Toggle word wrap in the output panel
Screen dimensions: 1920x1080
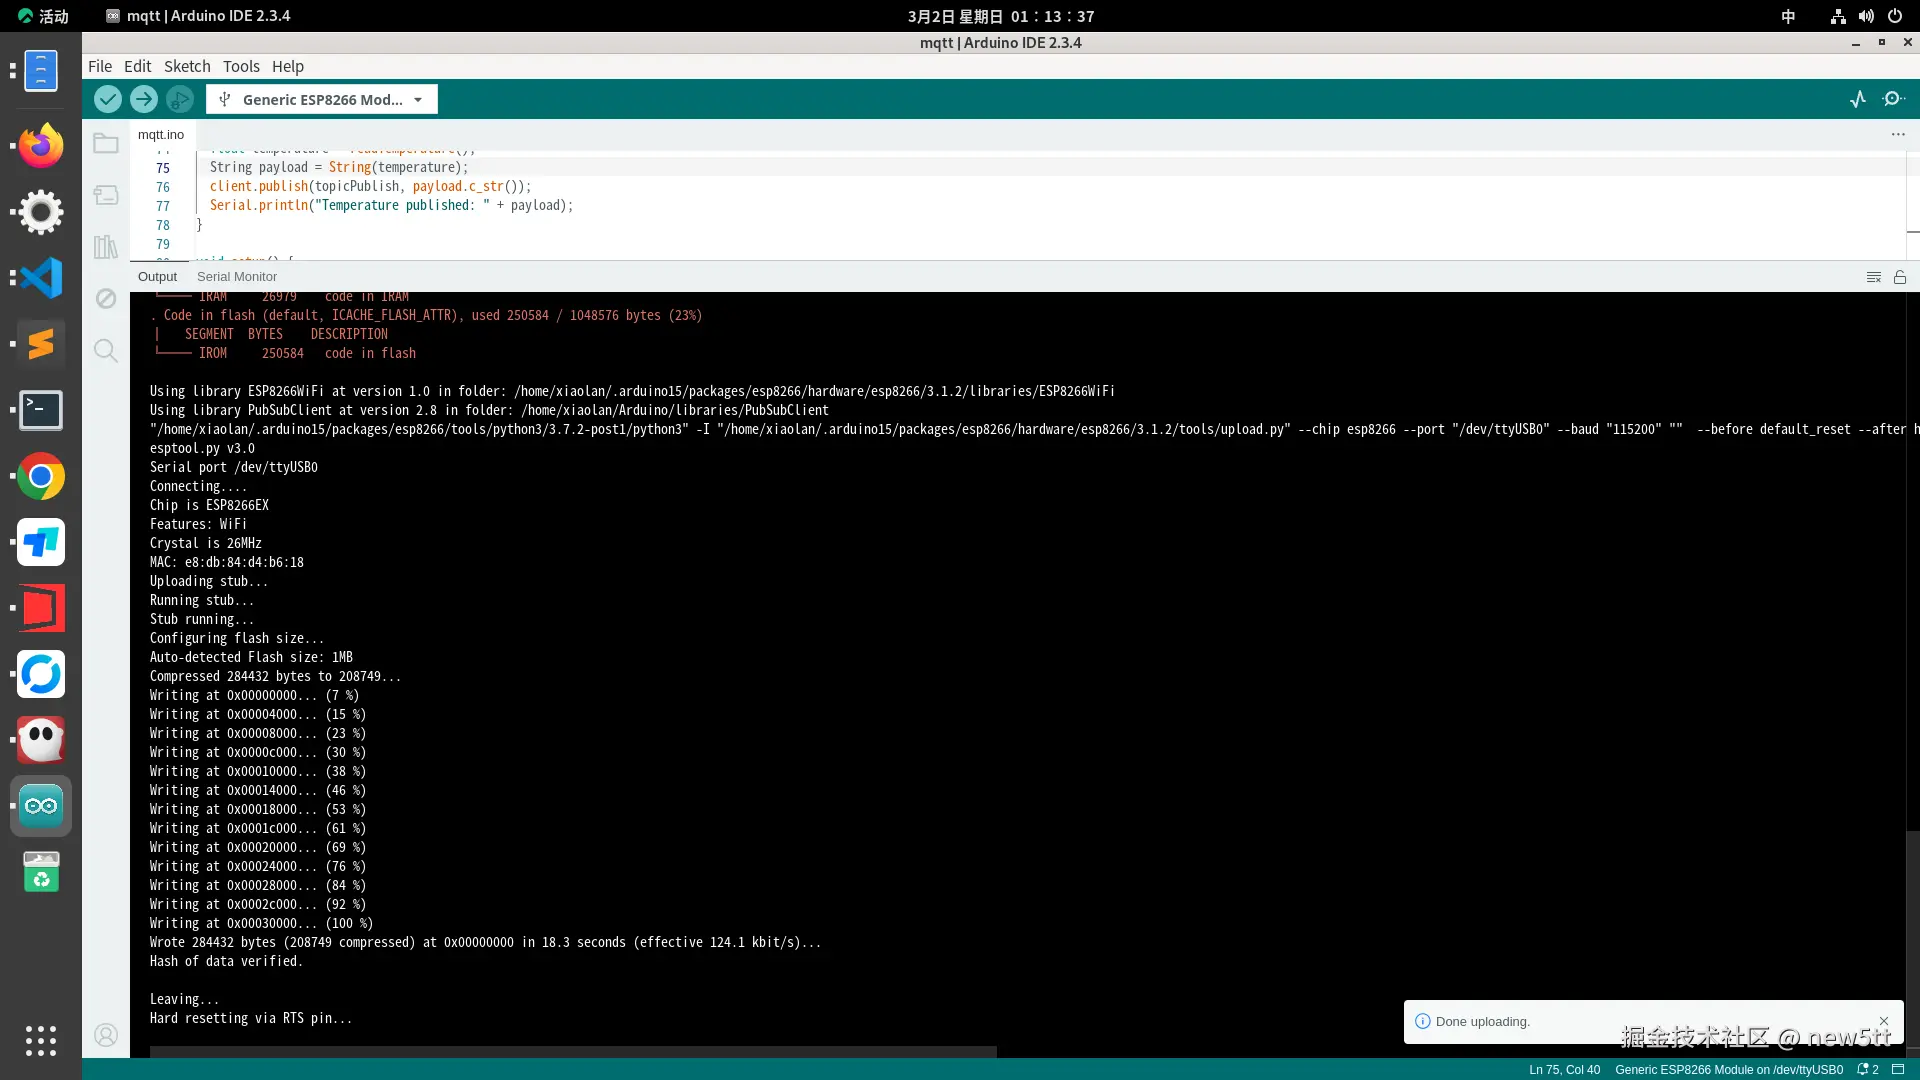tap(1874, 277)
